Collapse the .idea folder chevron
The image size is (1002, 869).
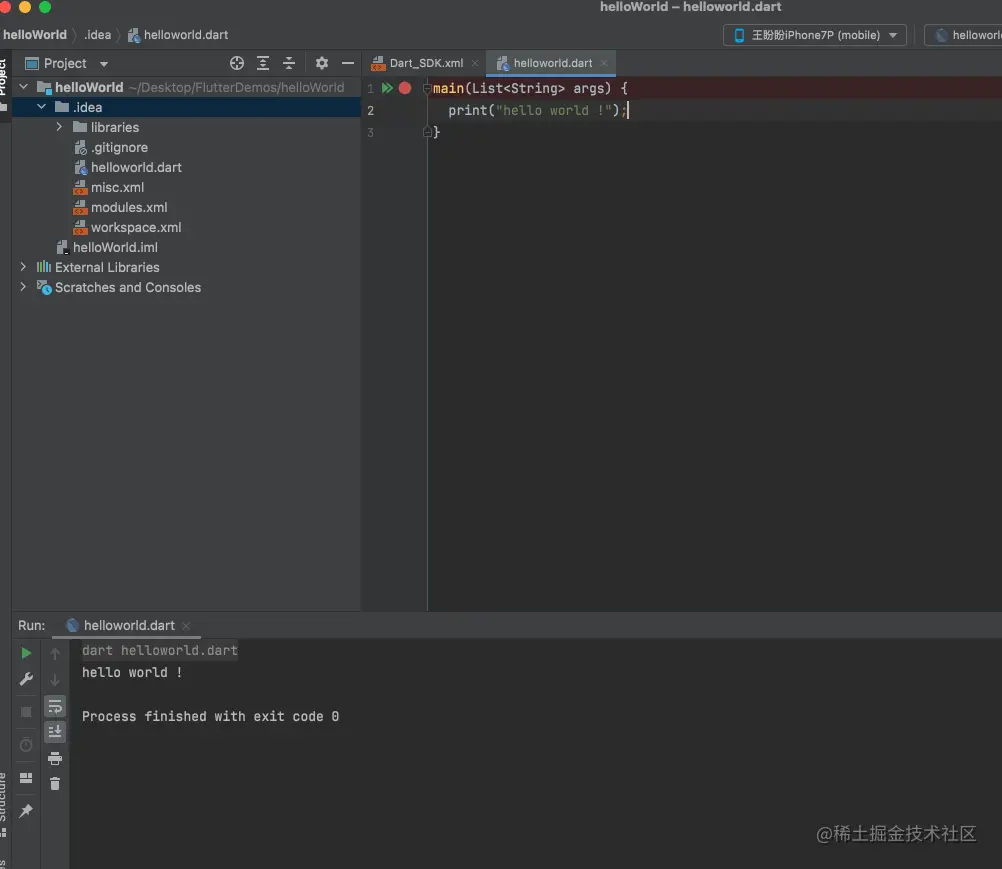click(42, 107)
